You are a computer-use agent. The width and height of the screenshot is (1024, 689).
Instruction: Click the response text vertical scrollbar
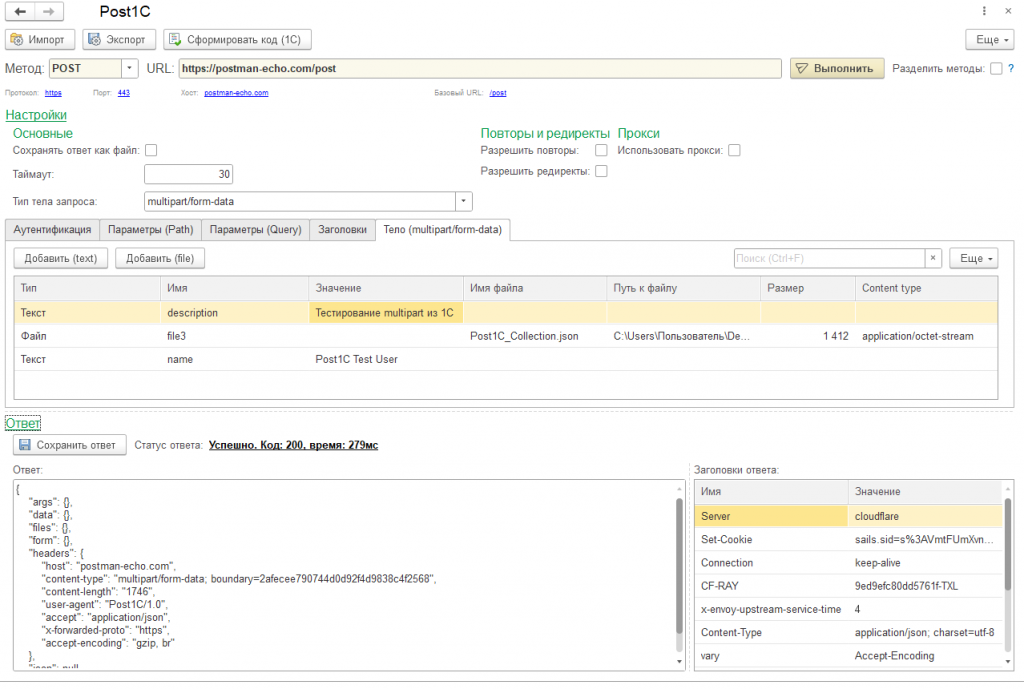coord(681,570)
